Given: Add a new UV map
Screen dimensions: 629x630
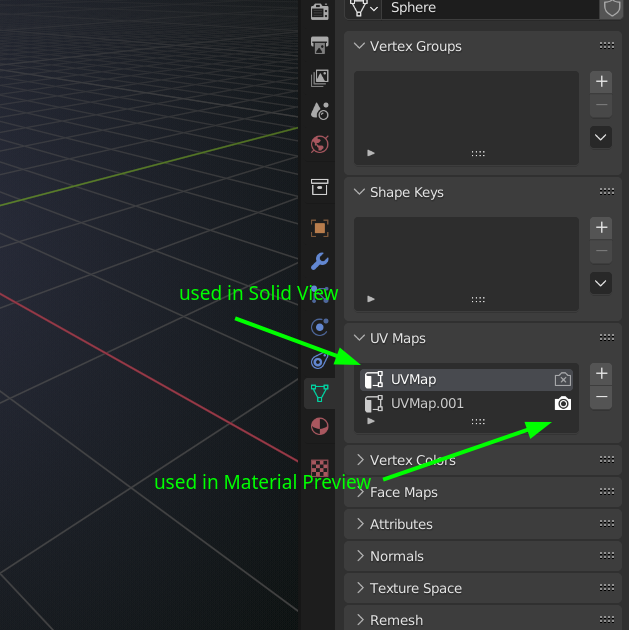Looking at the screenshot, I should click(601, 374).
